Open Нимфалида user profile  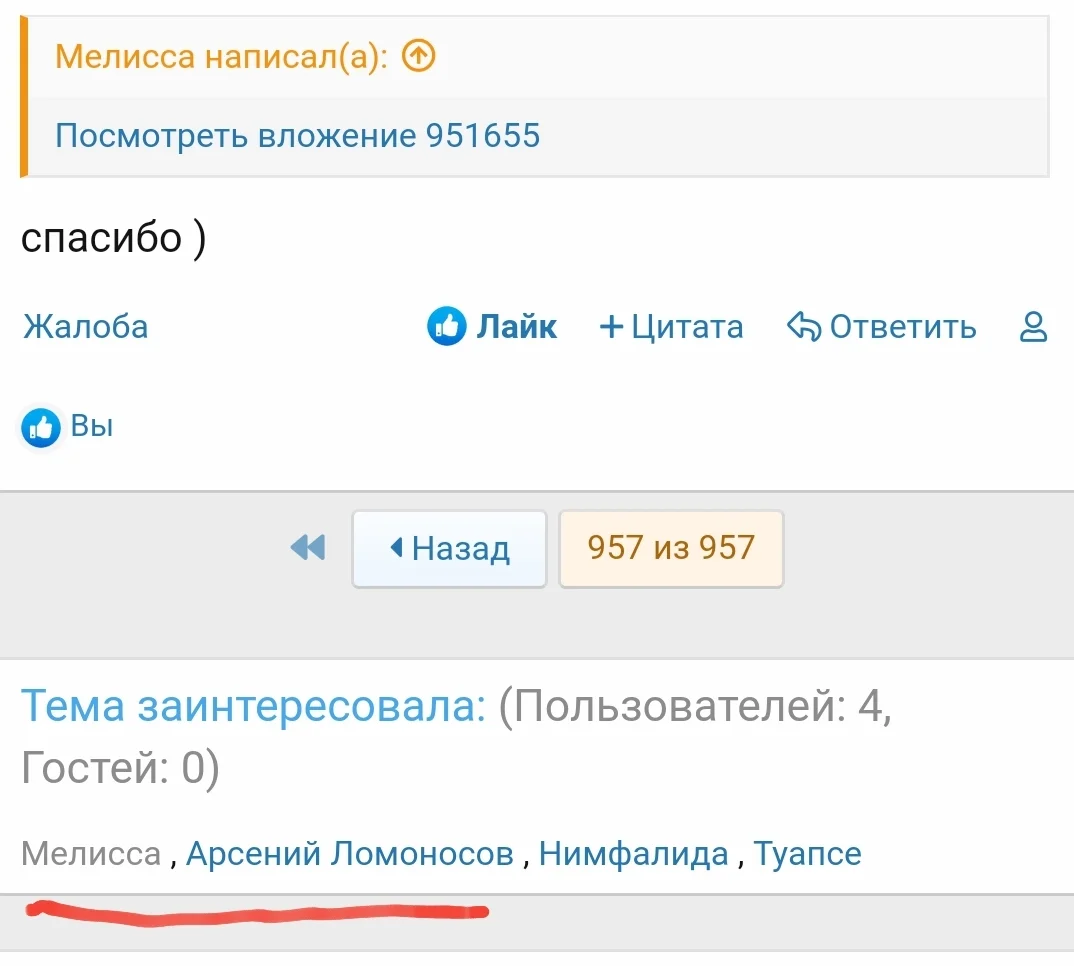click(x=633, y=854)
